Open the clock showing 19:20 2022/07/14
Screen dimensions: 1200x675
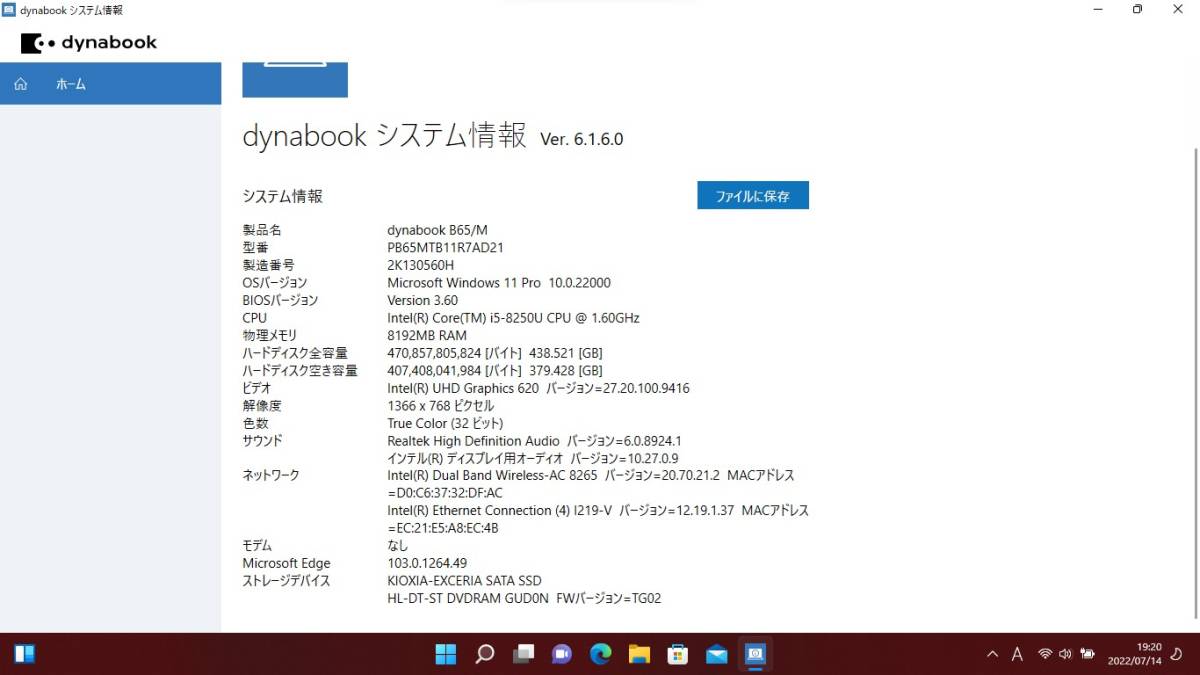(1135, 654)
